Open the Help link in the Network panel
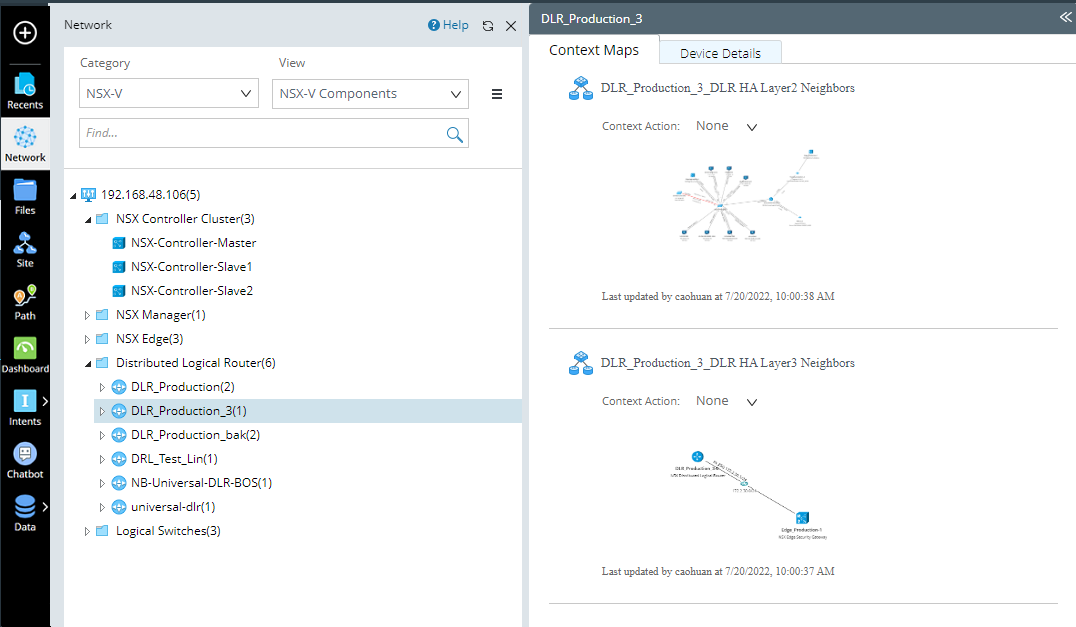The height and width of the screenshot is (627, 1076). 448,25
